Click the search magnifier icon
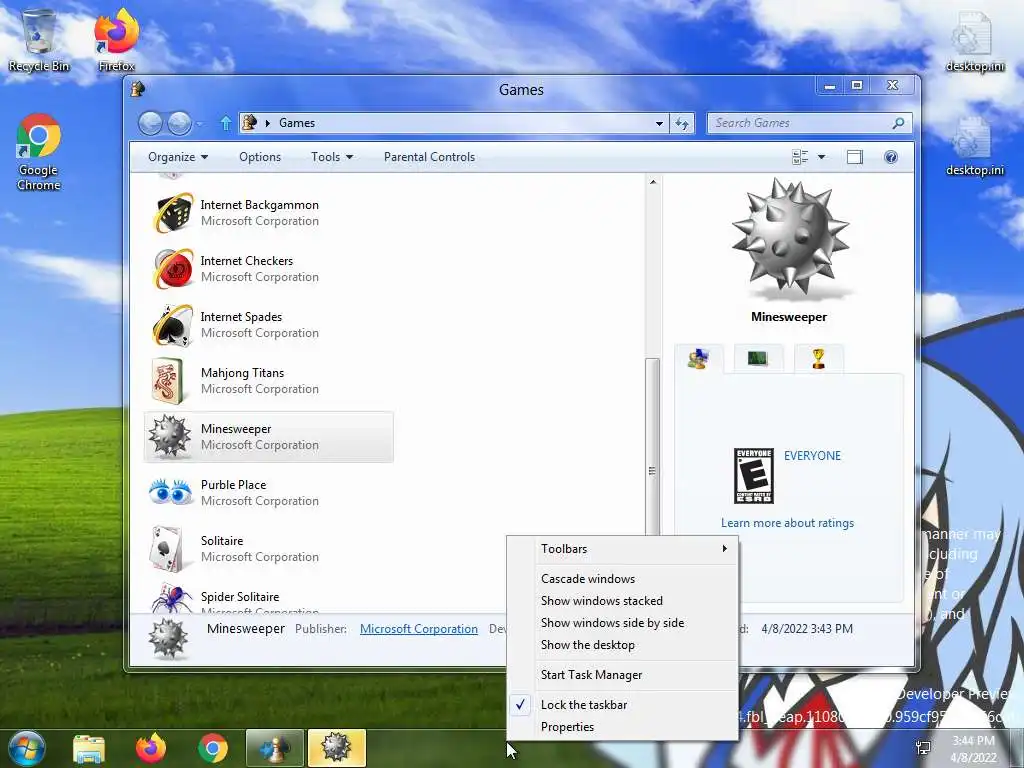1024x768 pixels. click(x=899, y=123)
